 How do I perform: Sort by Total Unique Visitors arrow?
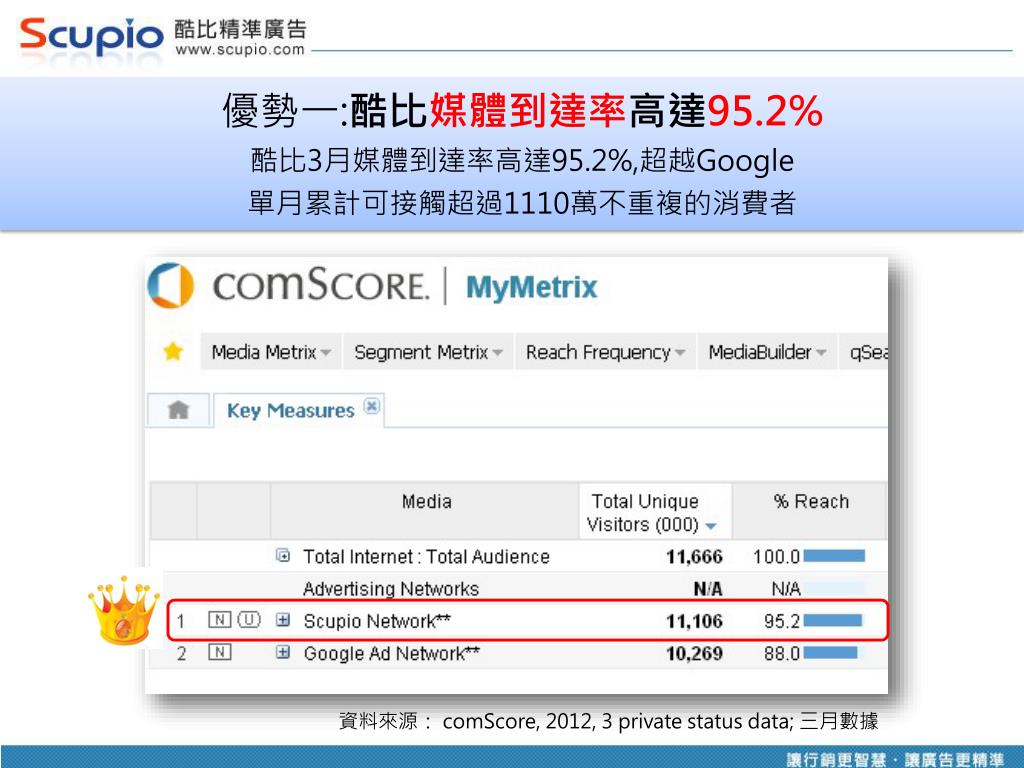coord(711,526)
